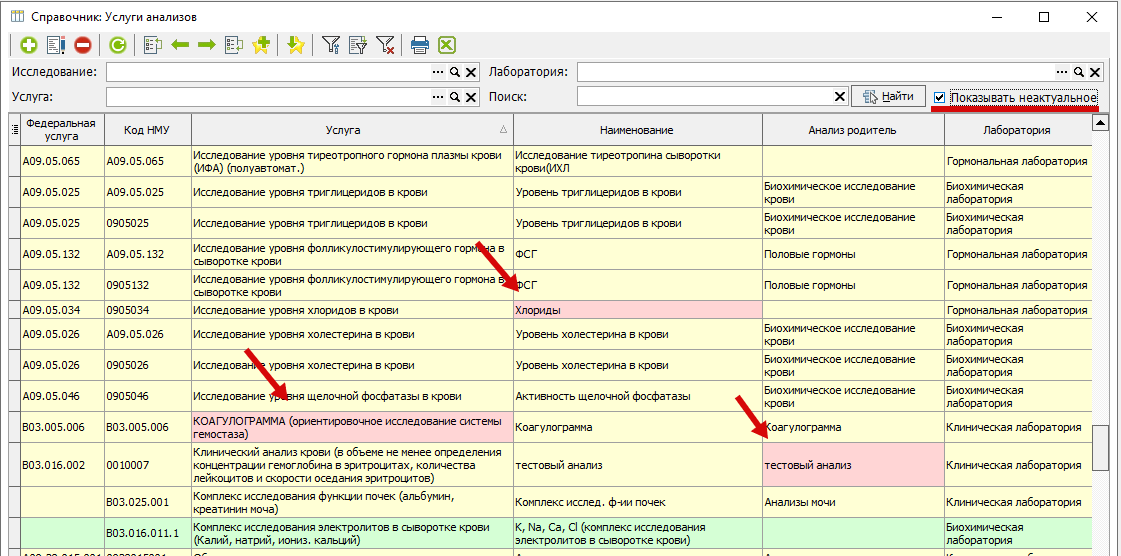Click the funnel filter settings icon
This screenshot has height=556, width=1121.
(x=331, y=46)
